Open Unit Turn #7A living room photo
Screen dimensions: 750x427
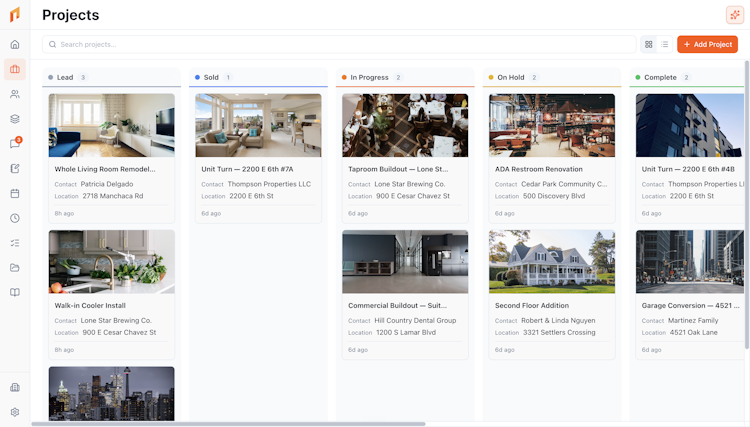pyautogui.click(x=258, y=125)
